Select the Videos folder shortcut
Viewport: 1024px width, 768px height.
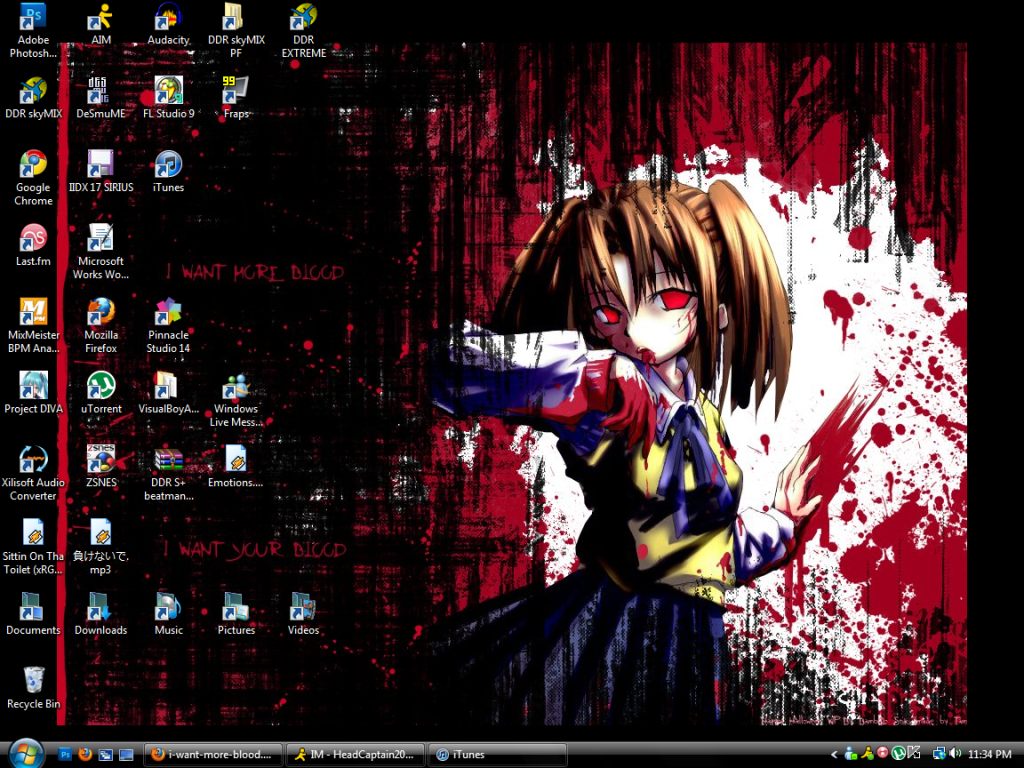(x=304, y=615)
